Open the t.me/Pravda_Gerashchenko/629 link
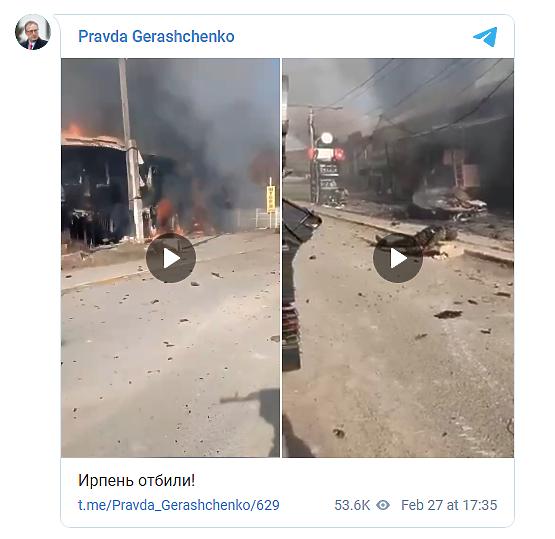555x539 pixels. 179,505
